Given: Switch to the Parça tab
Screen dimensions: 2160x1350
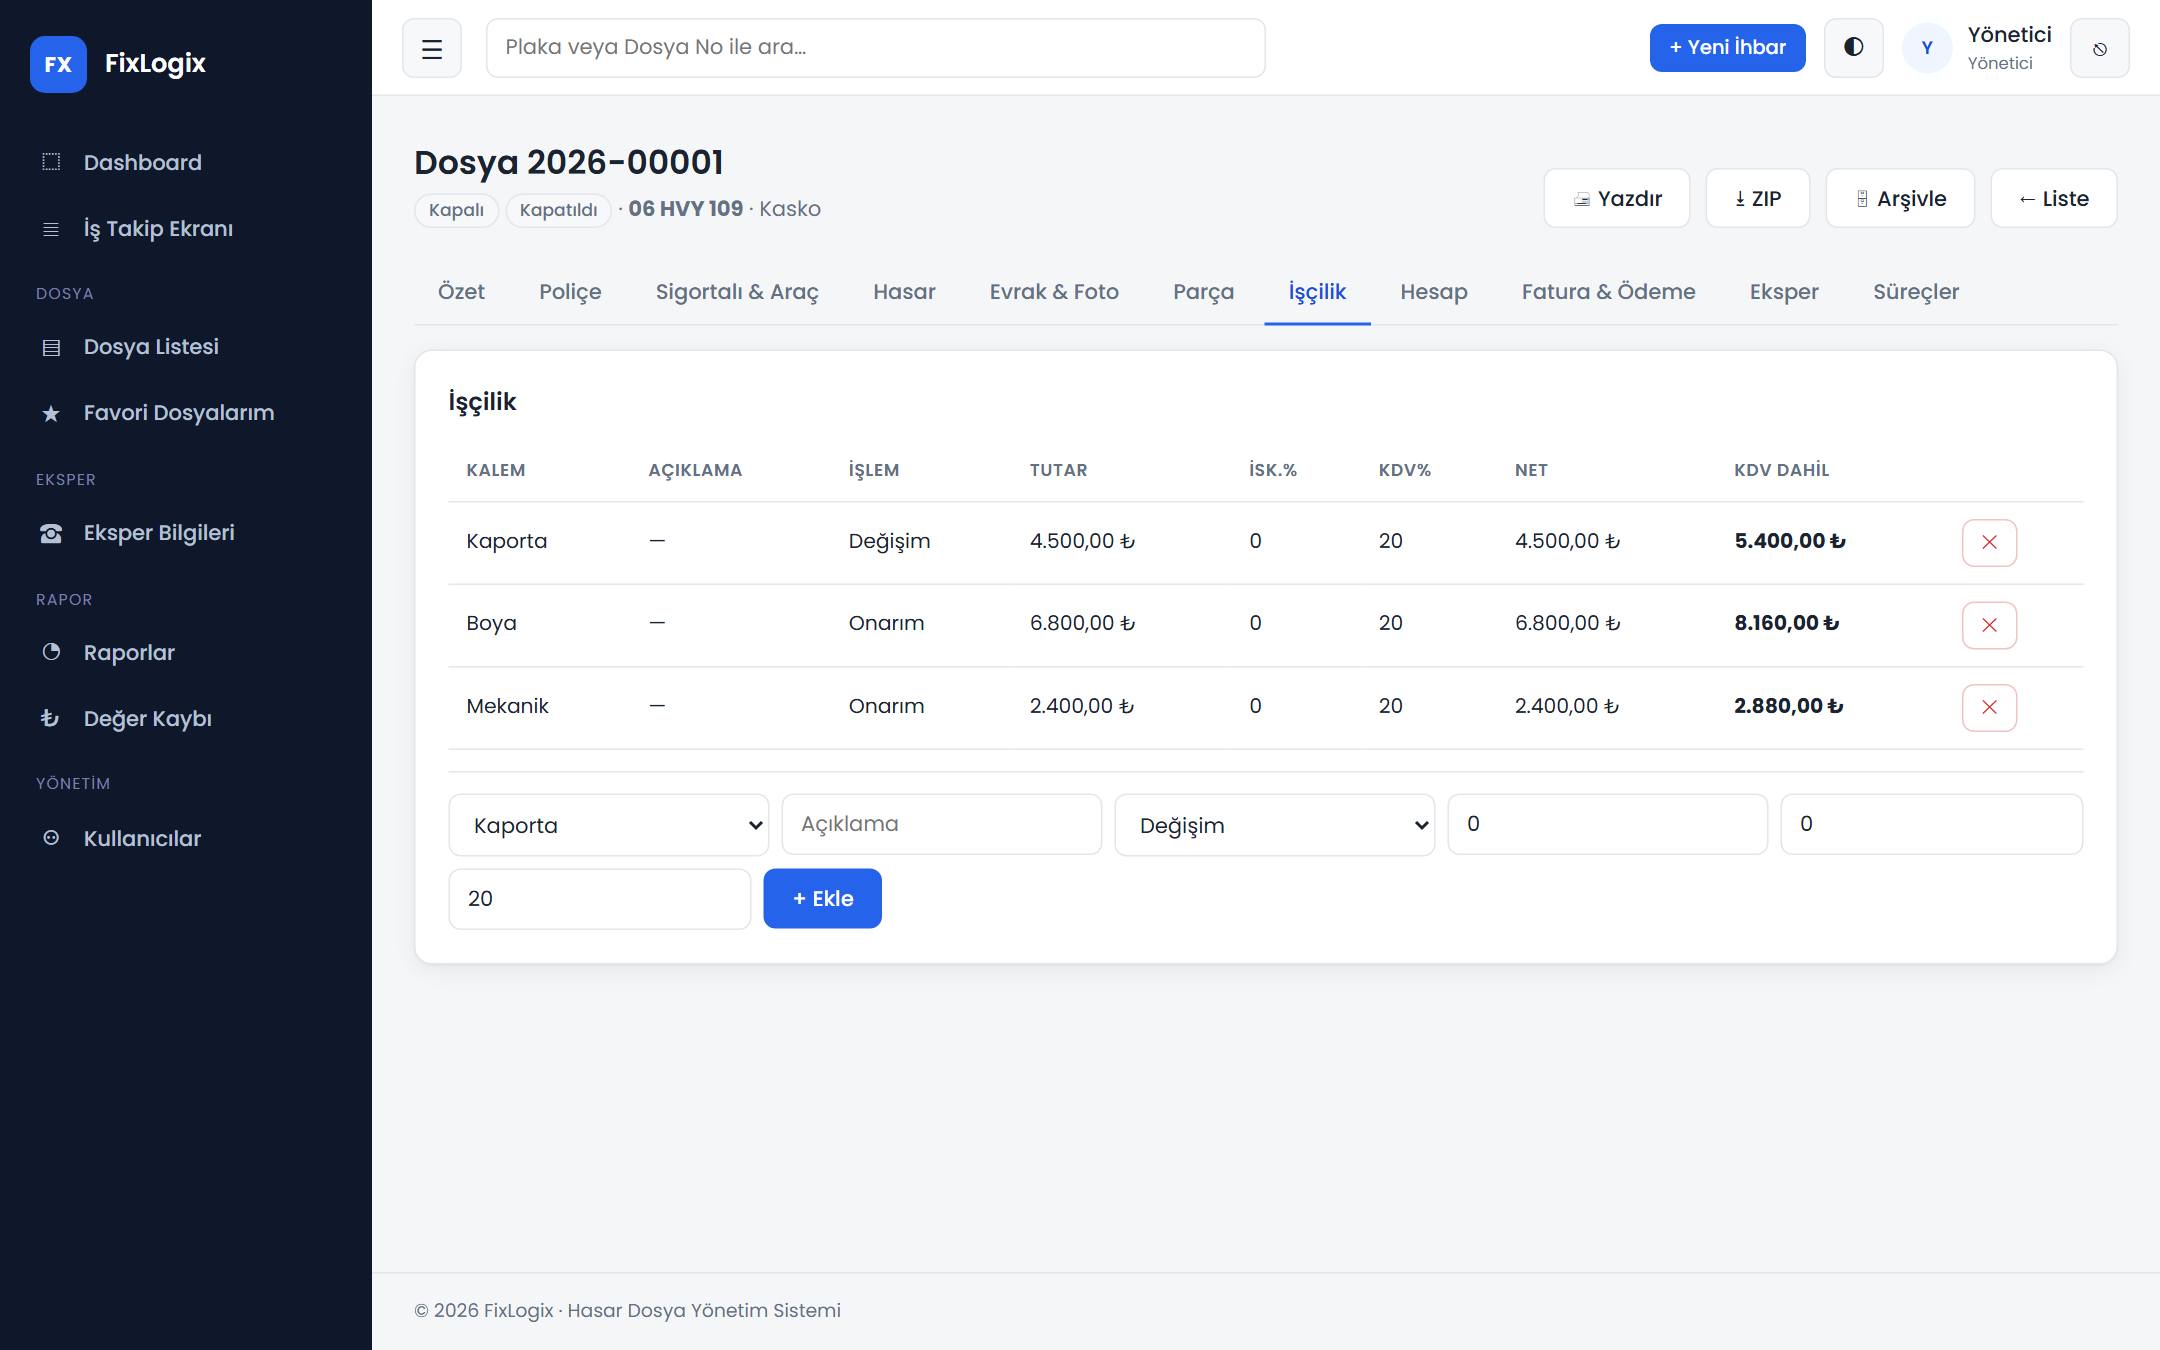Looking at the screenshot, I should coord(1203,292).
